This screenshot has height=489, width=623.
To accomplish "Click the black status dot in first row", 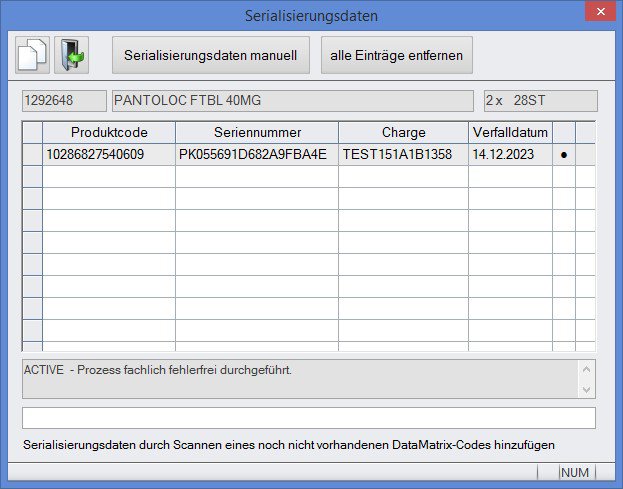I will 563,155.
